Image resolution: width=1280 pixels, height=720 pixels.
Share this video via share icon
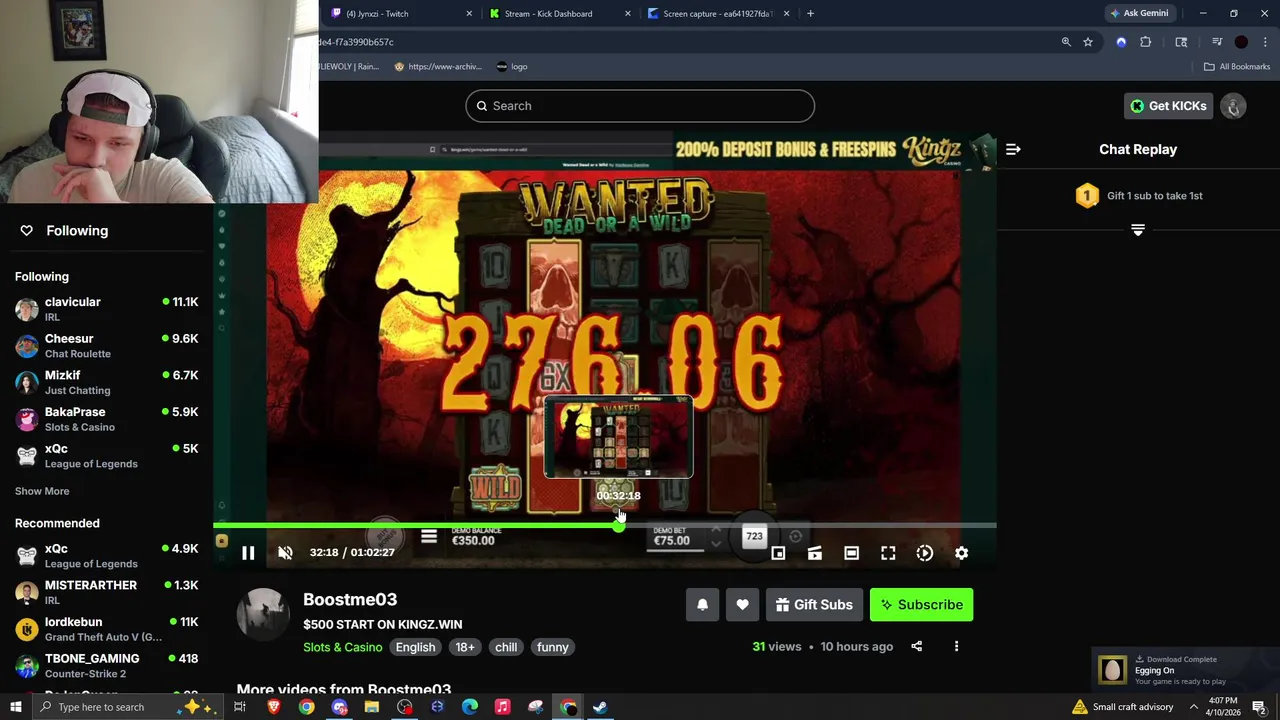click(917, 646)
